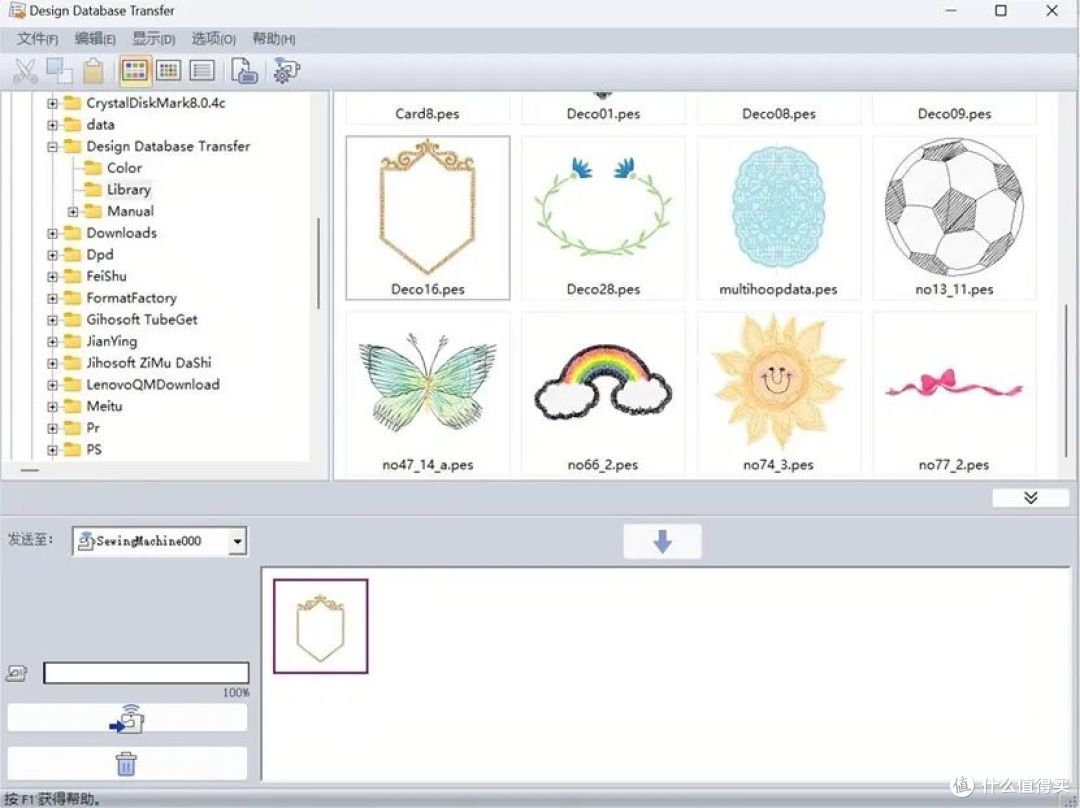The width and height of the screenshot is (1080, 808).
Task: Click the Deco09.pes file name
Action: pos(955,114)
